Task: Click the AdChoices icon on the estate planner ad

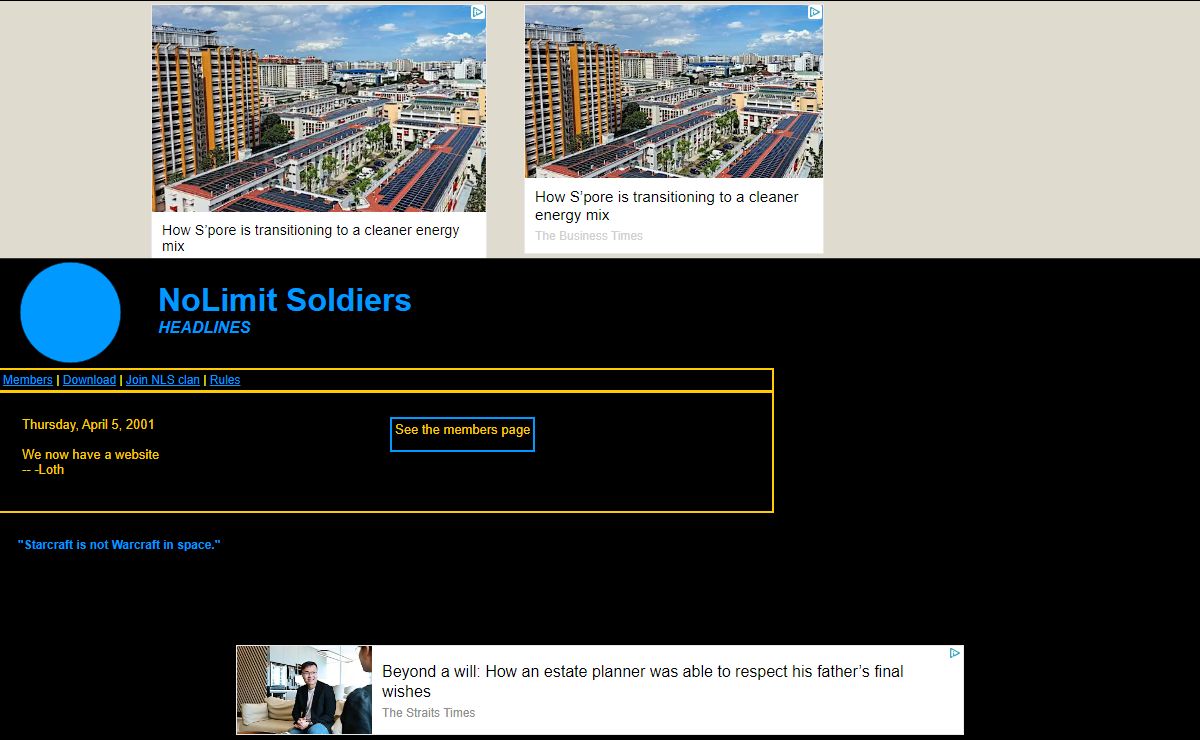Action: coord(954,653)
